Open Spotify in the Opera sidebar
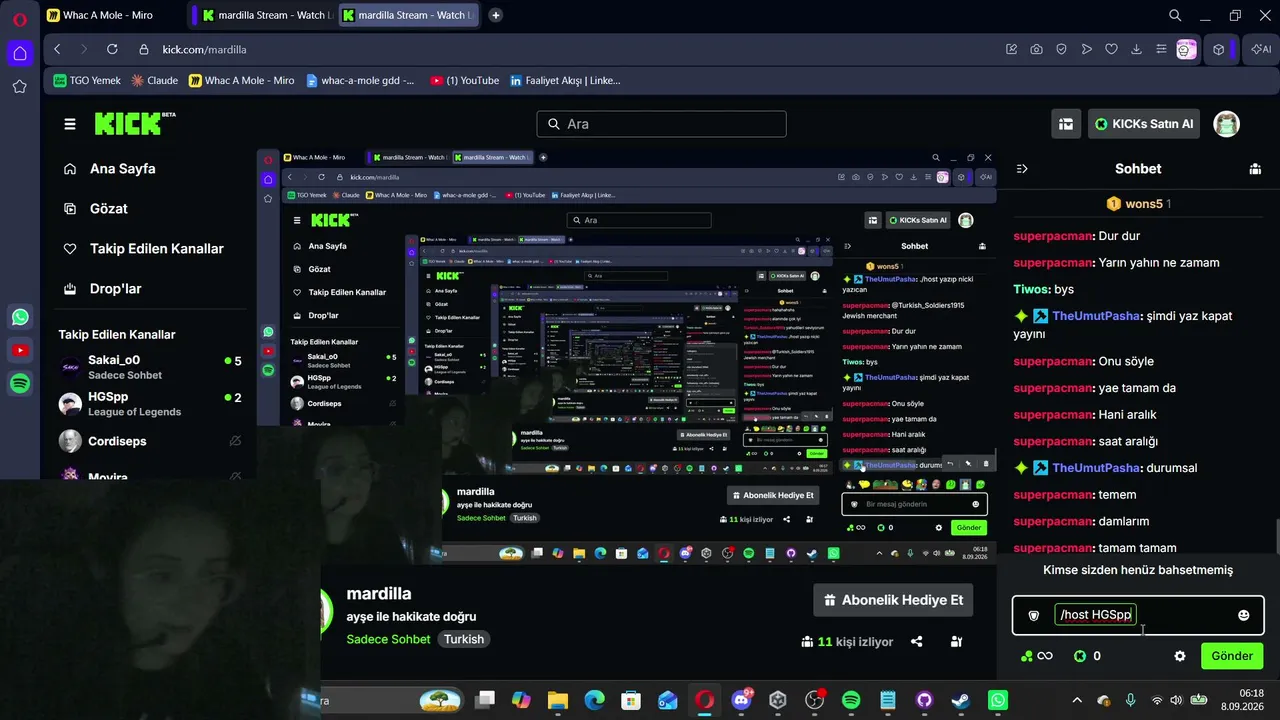 [20, 383]
